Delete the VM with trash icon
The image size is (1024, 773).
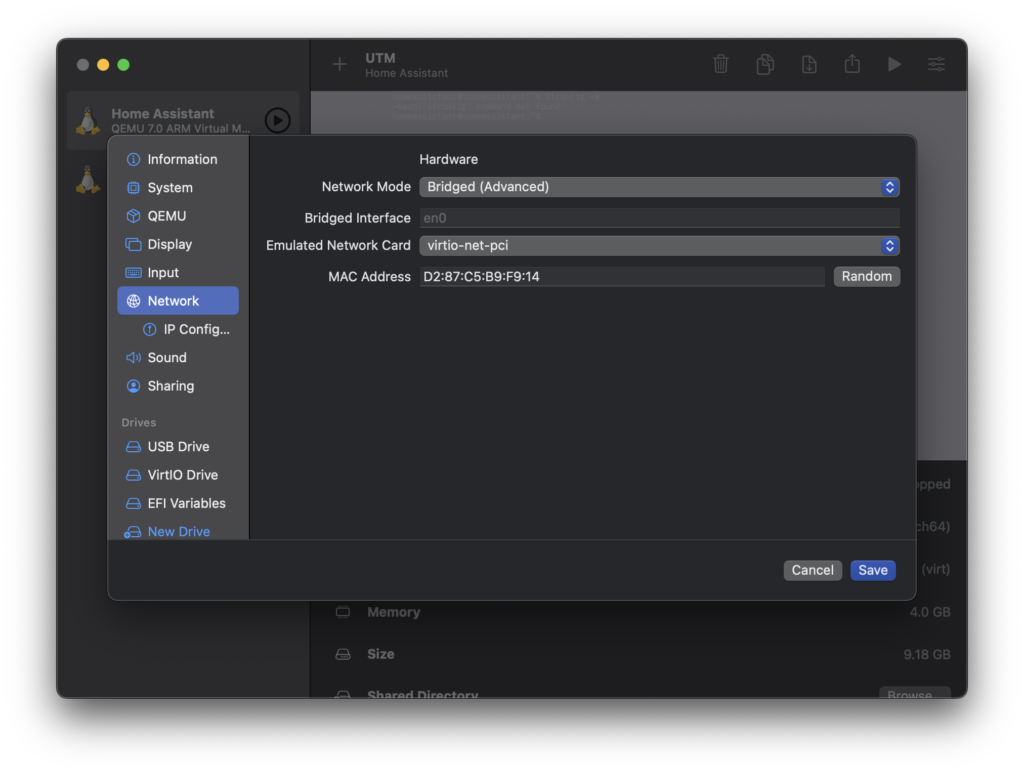[721, 64]
